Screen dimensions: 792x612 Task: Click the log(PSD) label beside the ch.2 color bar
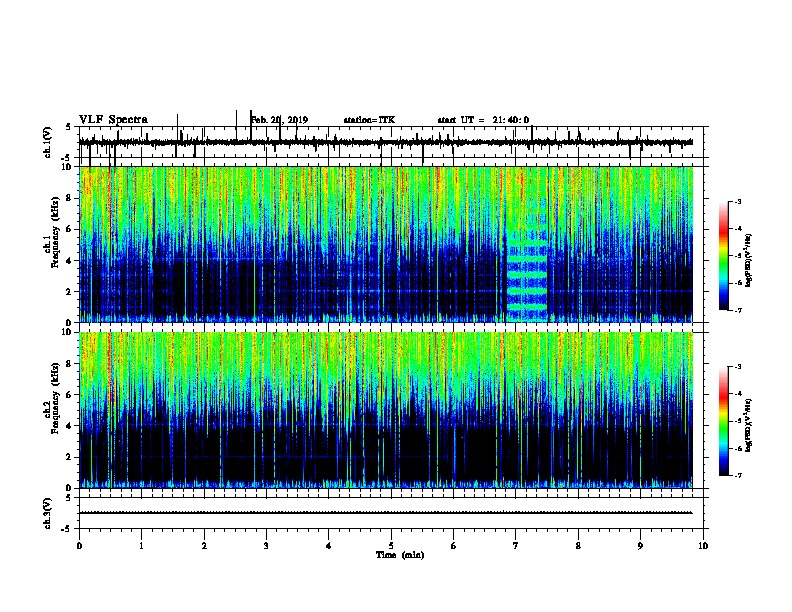click(x=748, y=426)
